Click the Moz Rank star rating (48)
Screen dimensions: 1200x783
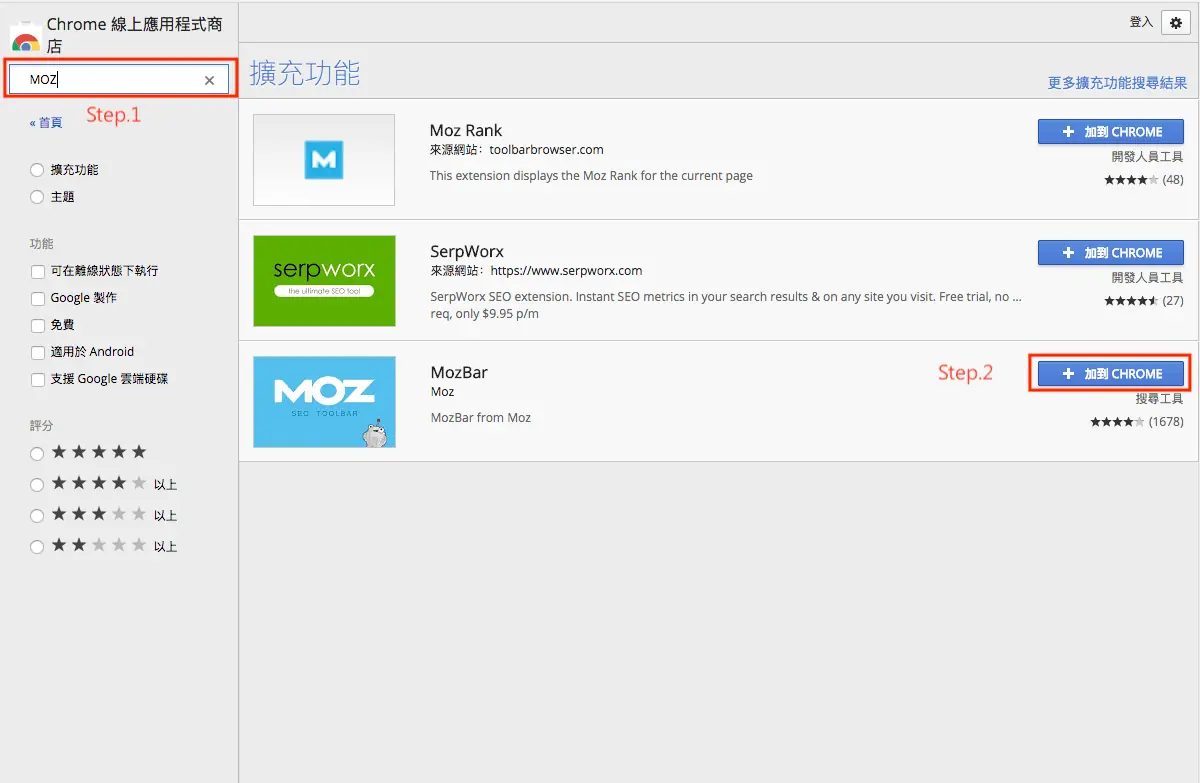point(1144,180)
